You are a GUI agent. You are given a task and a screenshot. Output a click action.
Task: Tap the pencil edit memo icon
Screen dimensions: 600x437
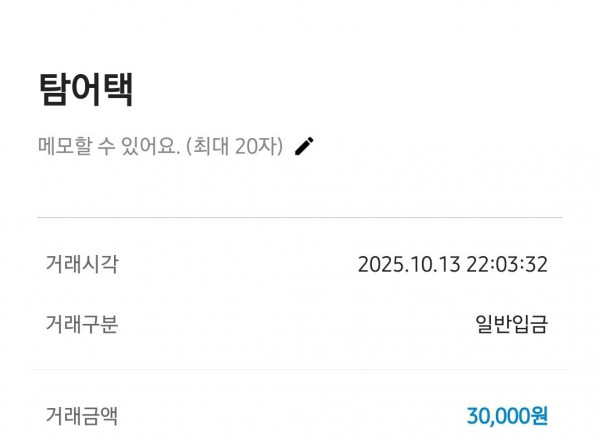click(304, 146)
